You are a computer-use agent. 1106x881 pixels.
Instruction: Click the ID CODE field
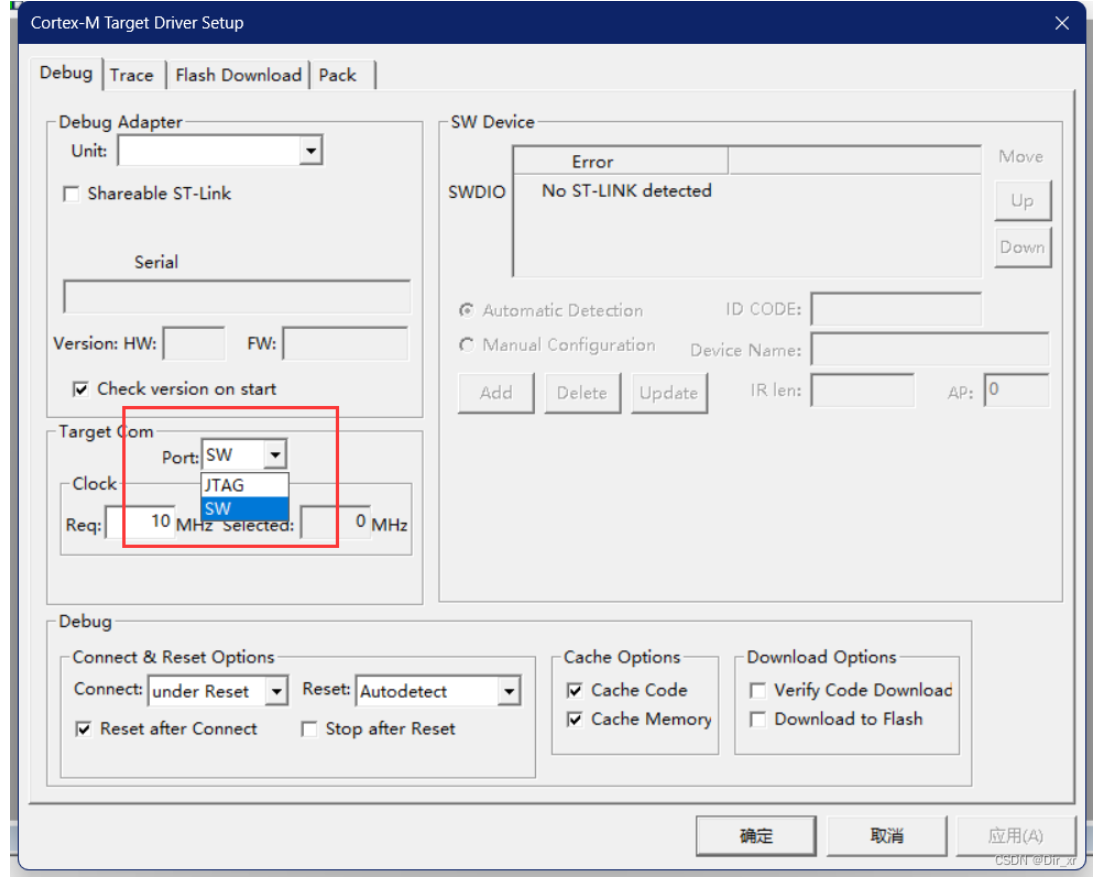[x=896, y=309]
